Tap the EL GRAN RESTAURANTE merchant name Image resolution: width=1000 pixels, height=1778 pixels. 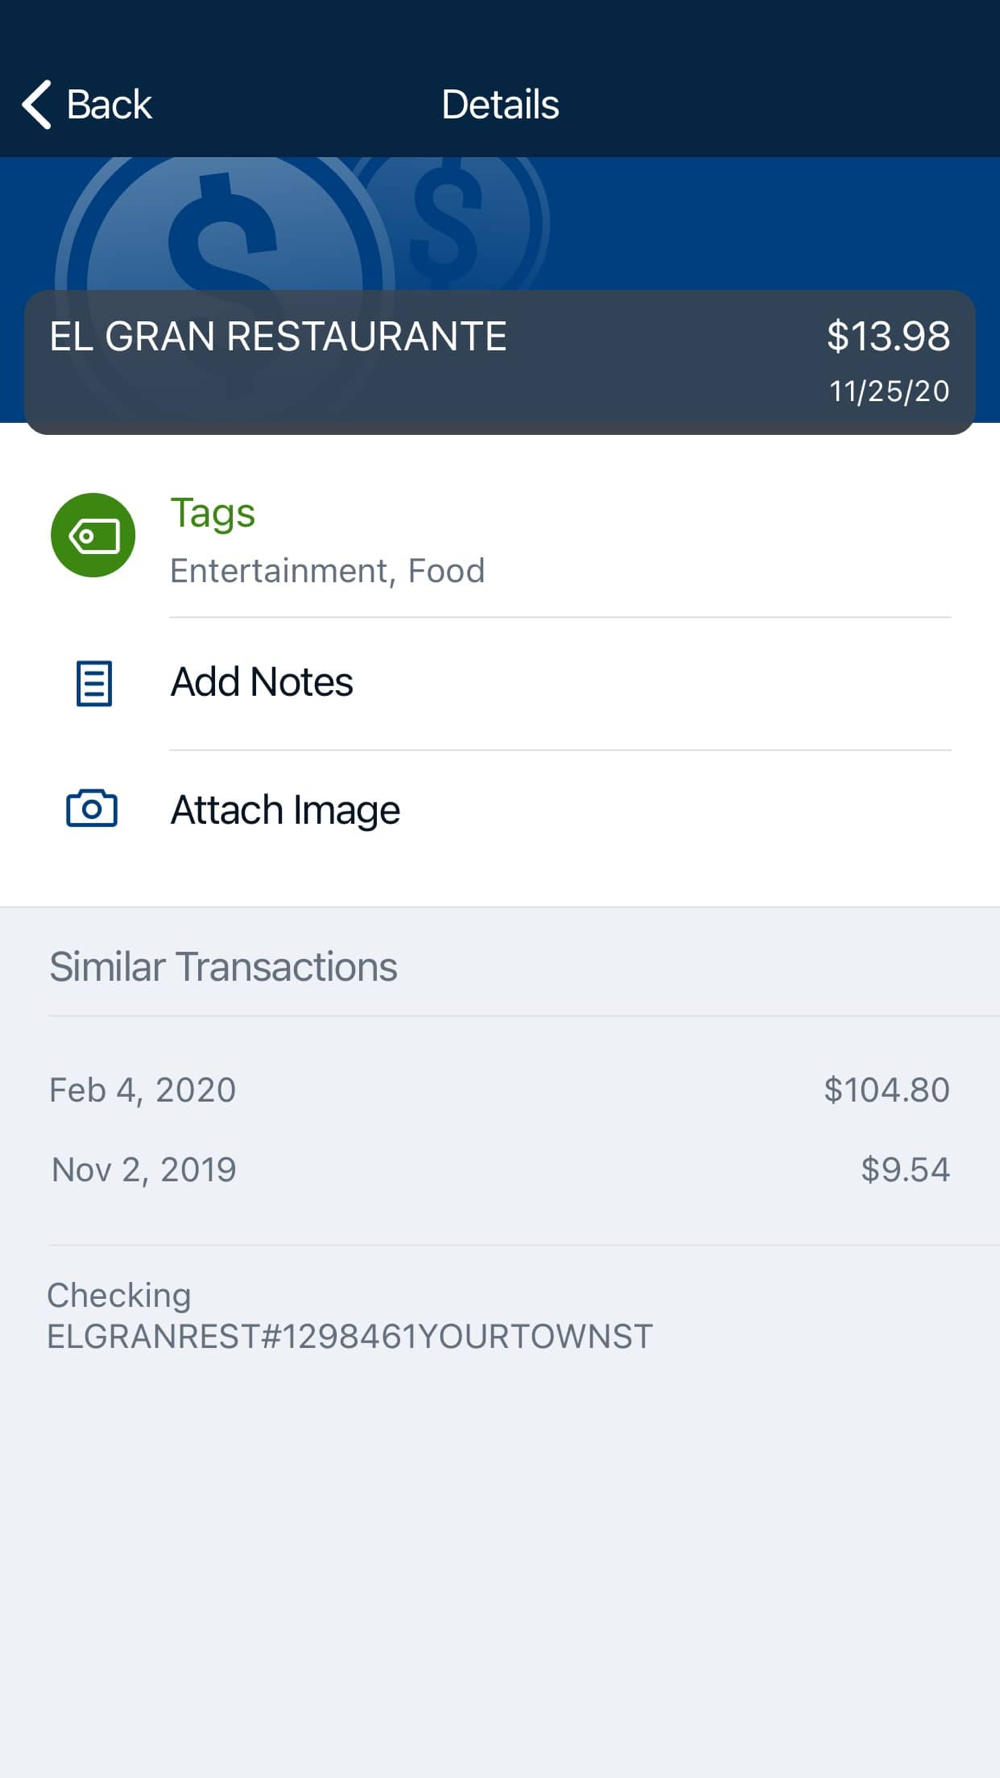point(278,337)
